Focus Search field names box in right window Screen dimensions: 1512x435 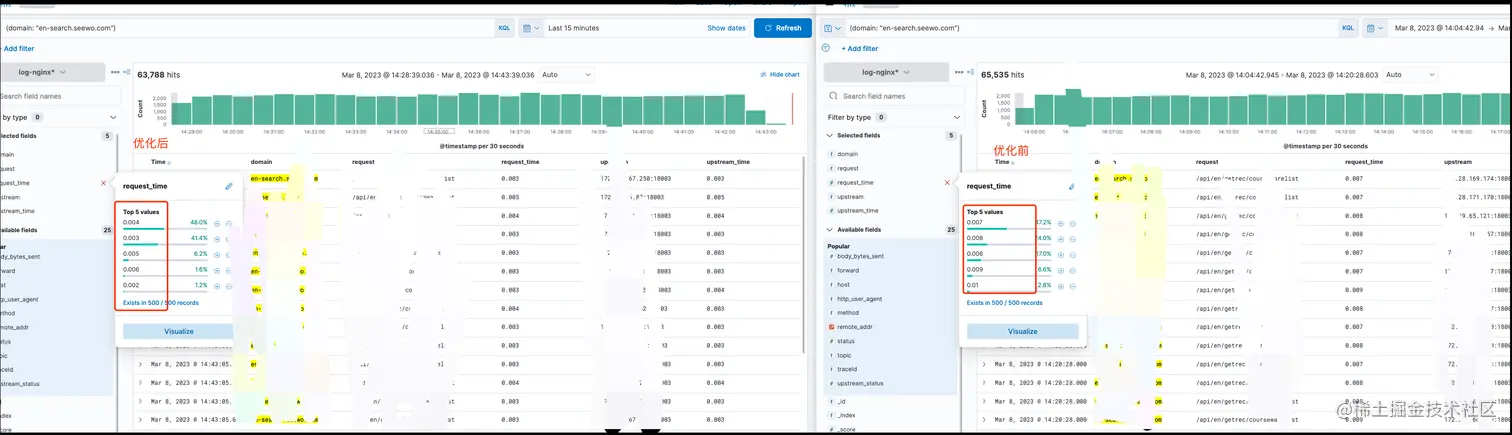pyautogui.click(x=895, y=96)
